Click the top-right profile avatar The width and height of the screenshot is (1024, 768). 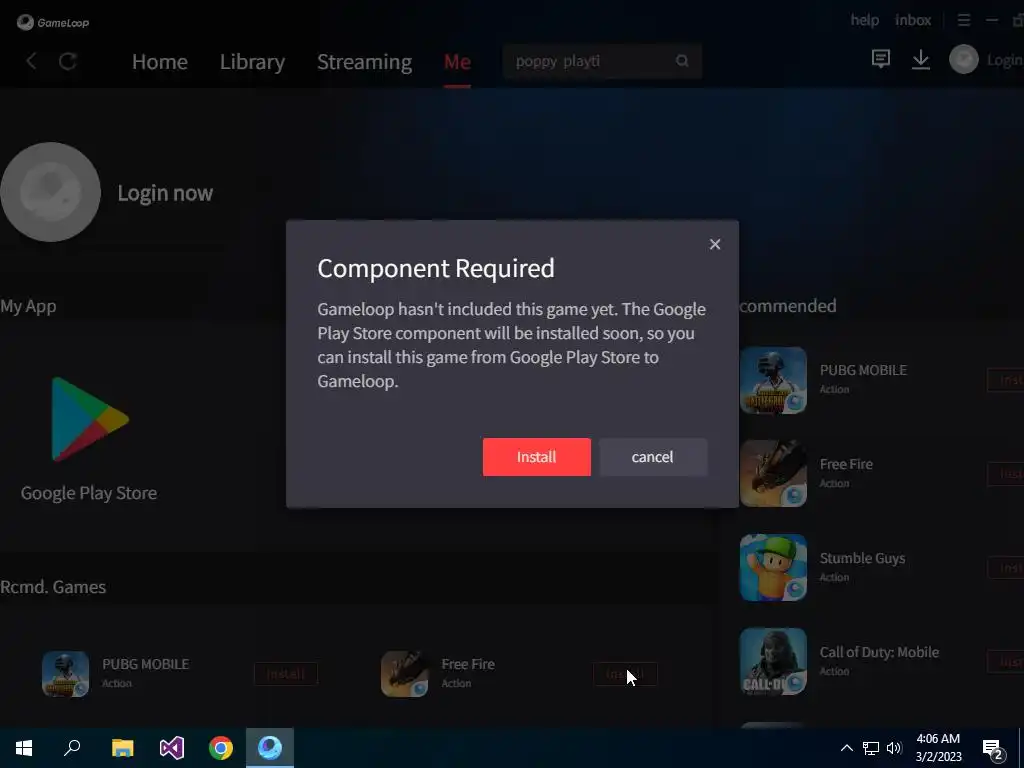963,59
